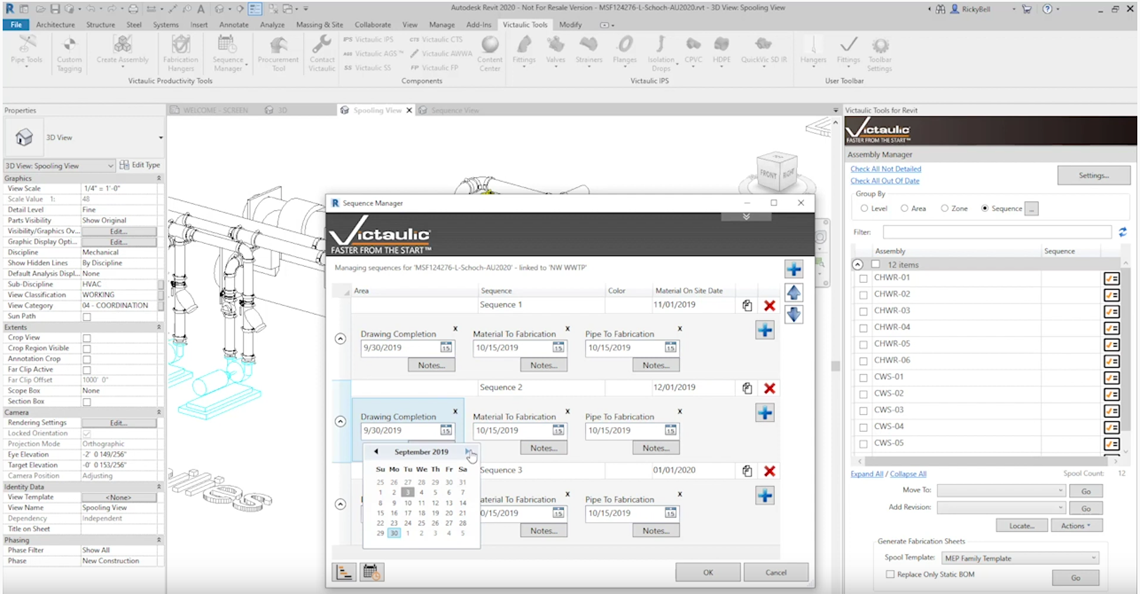Switch to the Modify ribbon tab
The image size is (1140, 594).
[570, 25]
